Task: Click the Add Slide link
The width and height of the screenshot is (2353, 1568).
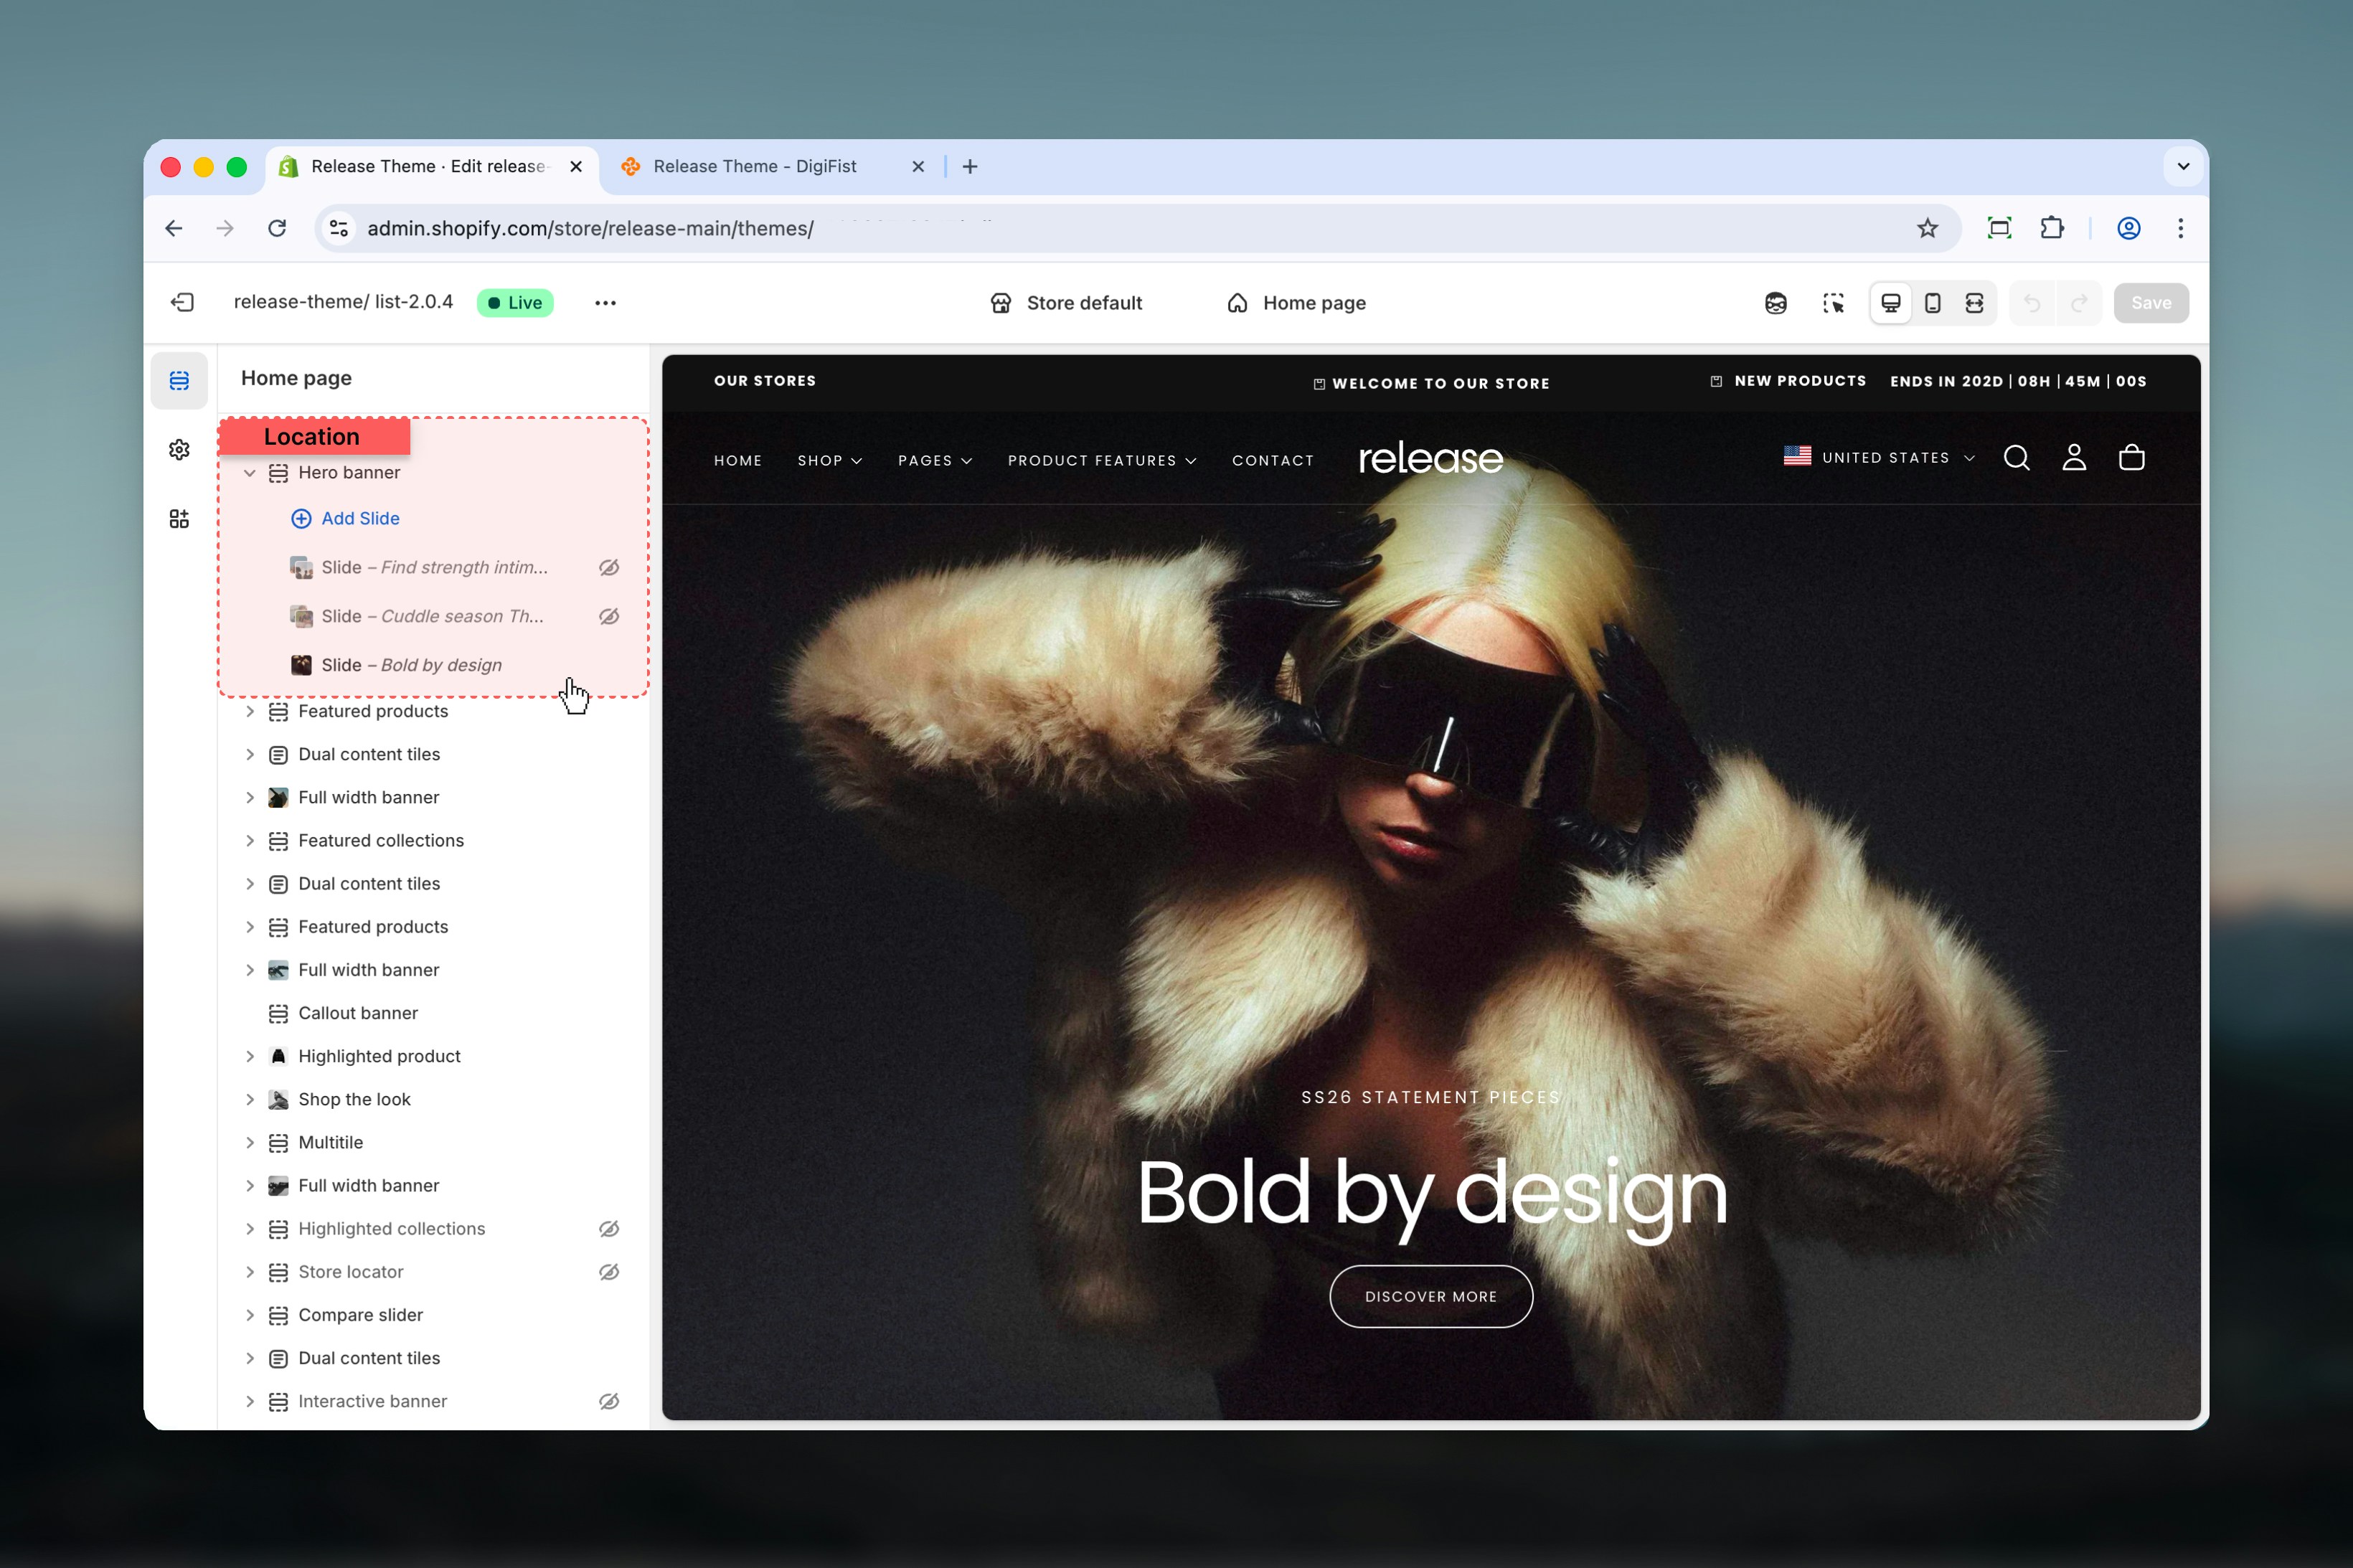Action: tap(345, 518)
